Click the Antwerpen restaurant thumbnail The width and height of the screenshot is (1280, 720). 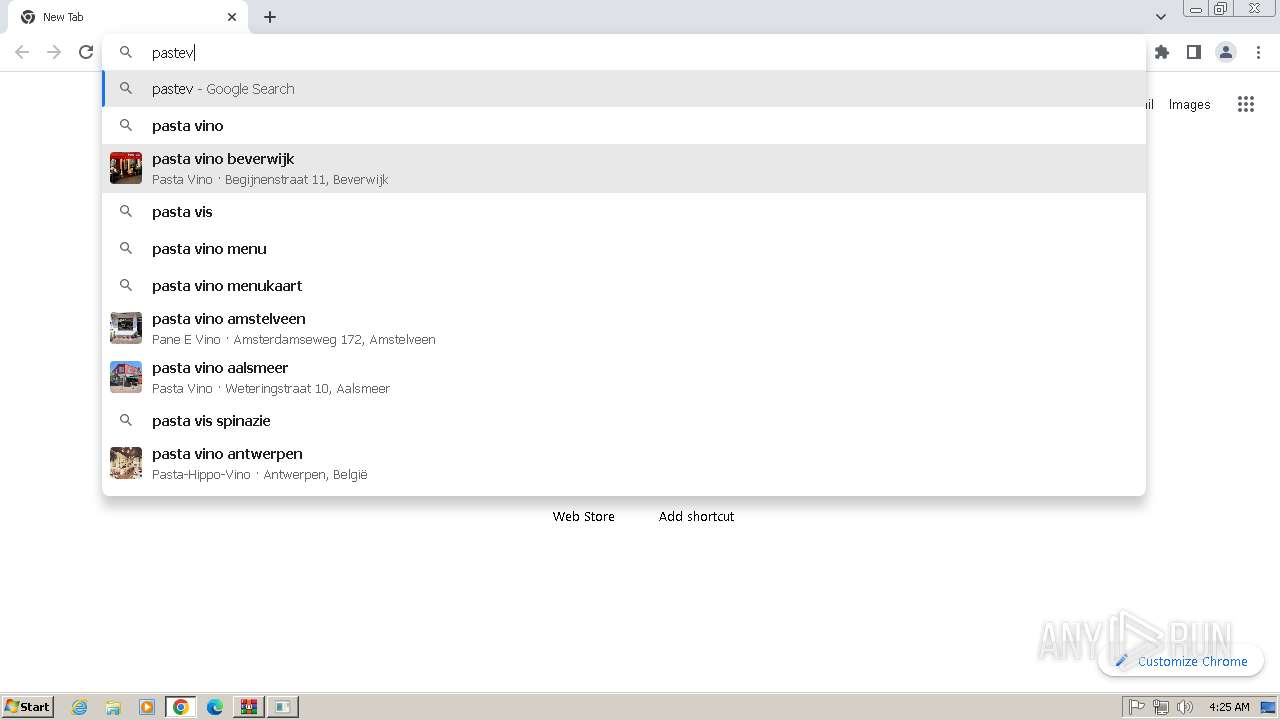pyautogui.click(x=126, y=463)
